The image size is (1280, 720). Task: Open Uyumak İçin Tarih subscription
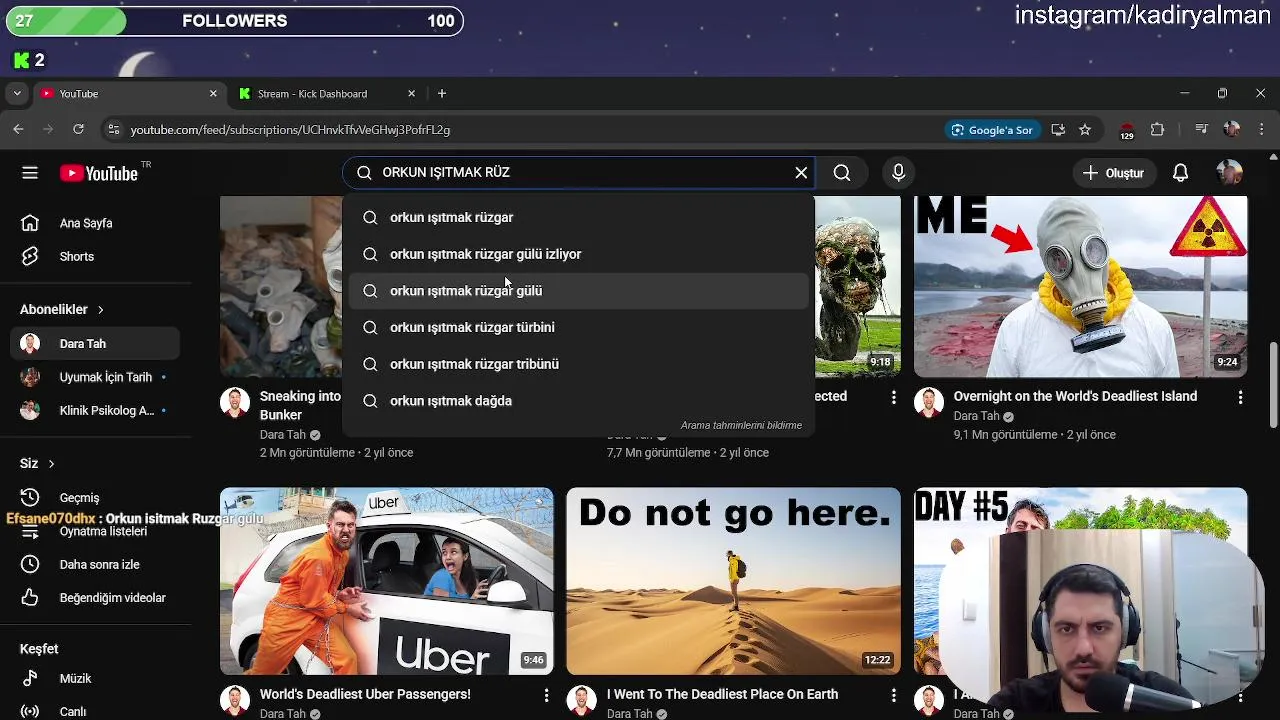pos(95,377)
